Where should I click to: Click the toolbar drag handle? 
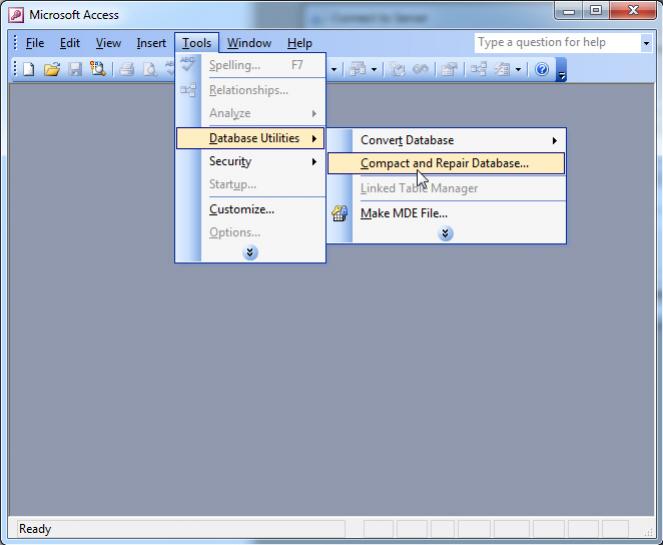click(15, 69)
